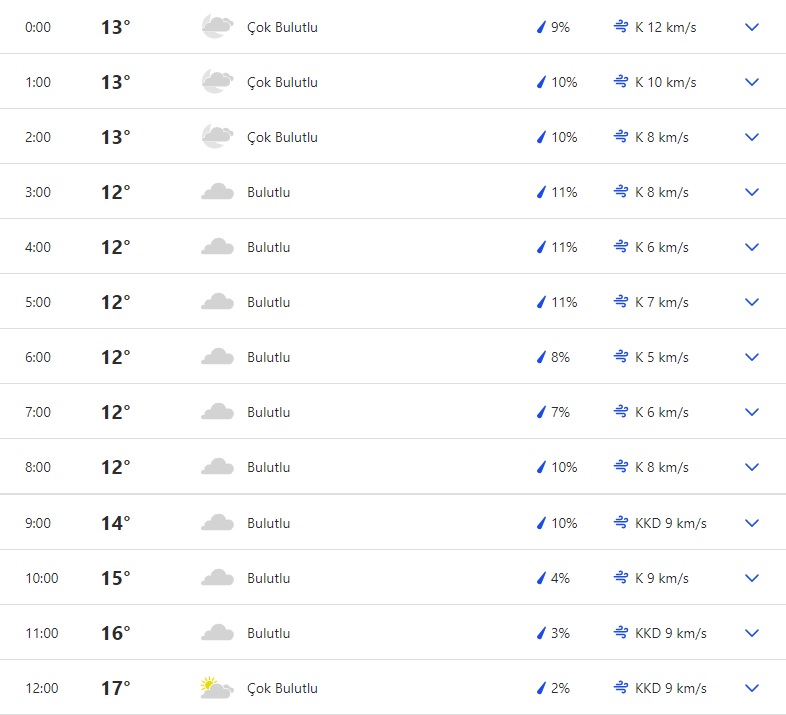Expand the 6:00 forecast row chevron

click(752, 357)
